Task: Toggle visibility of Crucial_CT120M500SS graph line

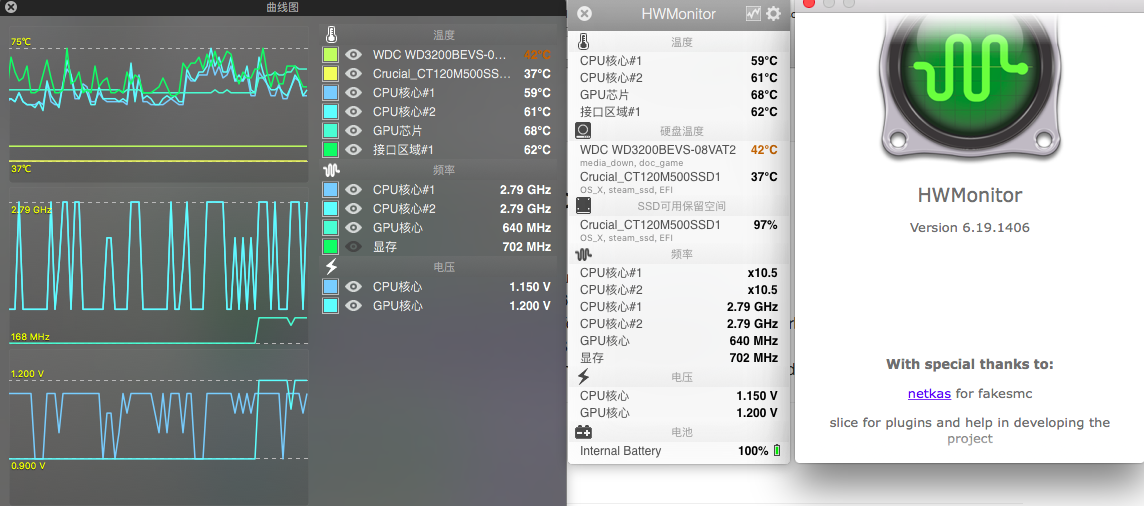Action: click(354, 74)
